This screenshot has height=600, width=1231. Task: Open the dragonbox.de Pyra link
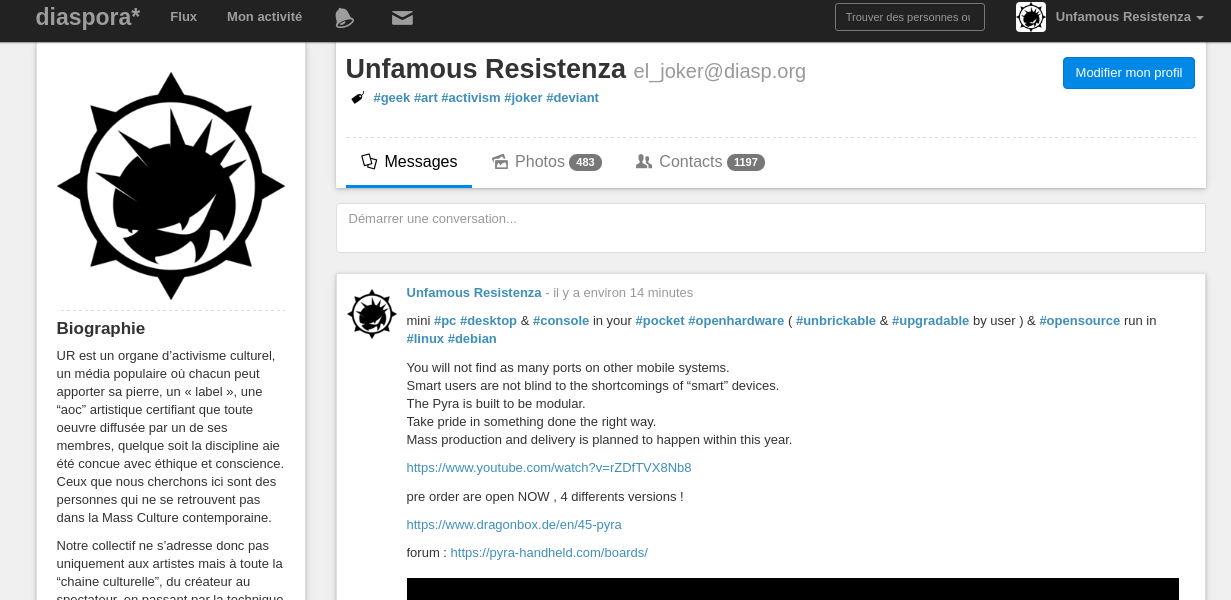point(514,525)
